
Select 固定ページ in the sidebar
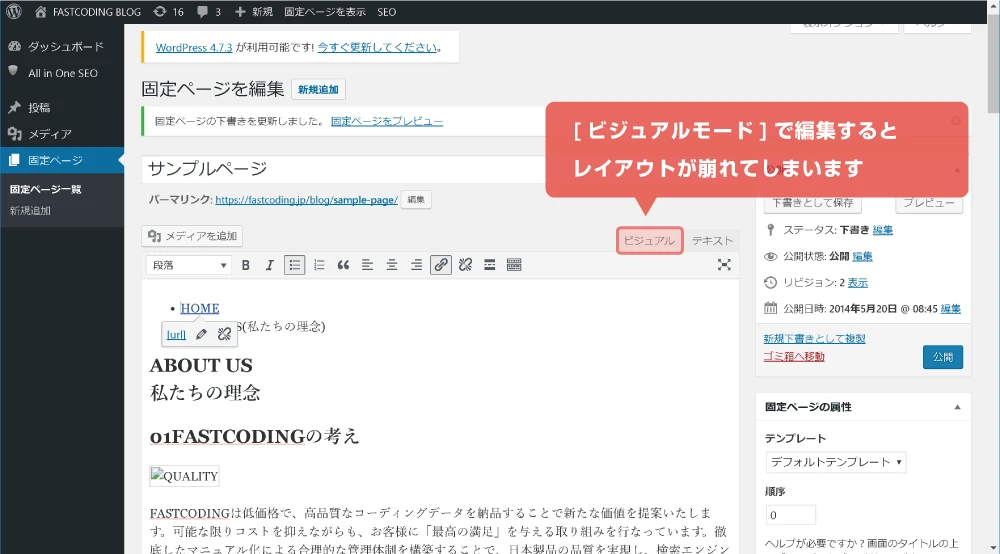pos(62,160)
